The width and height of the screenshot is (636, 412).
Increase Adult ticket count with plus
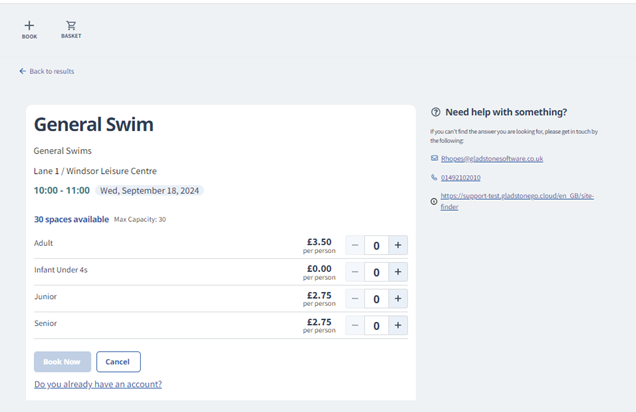pos(398,245)
